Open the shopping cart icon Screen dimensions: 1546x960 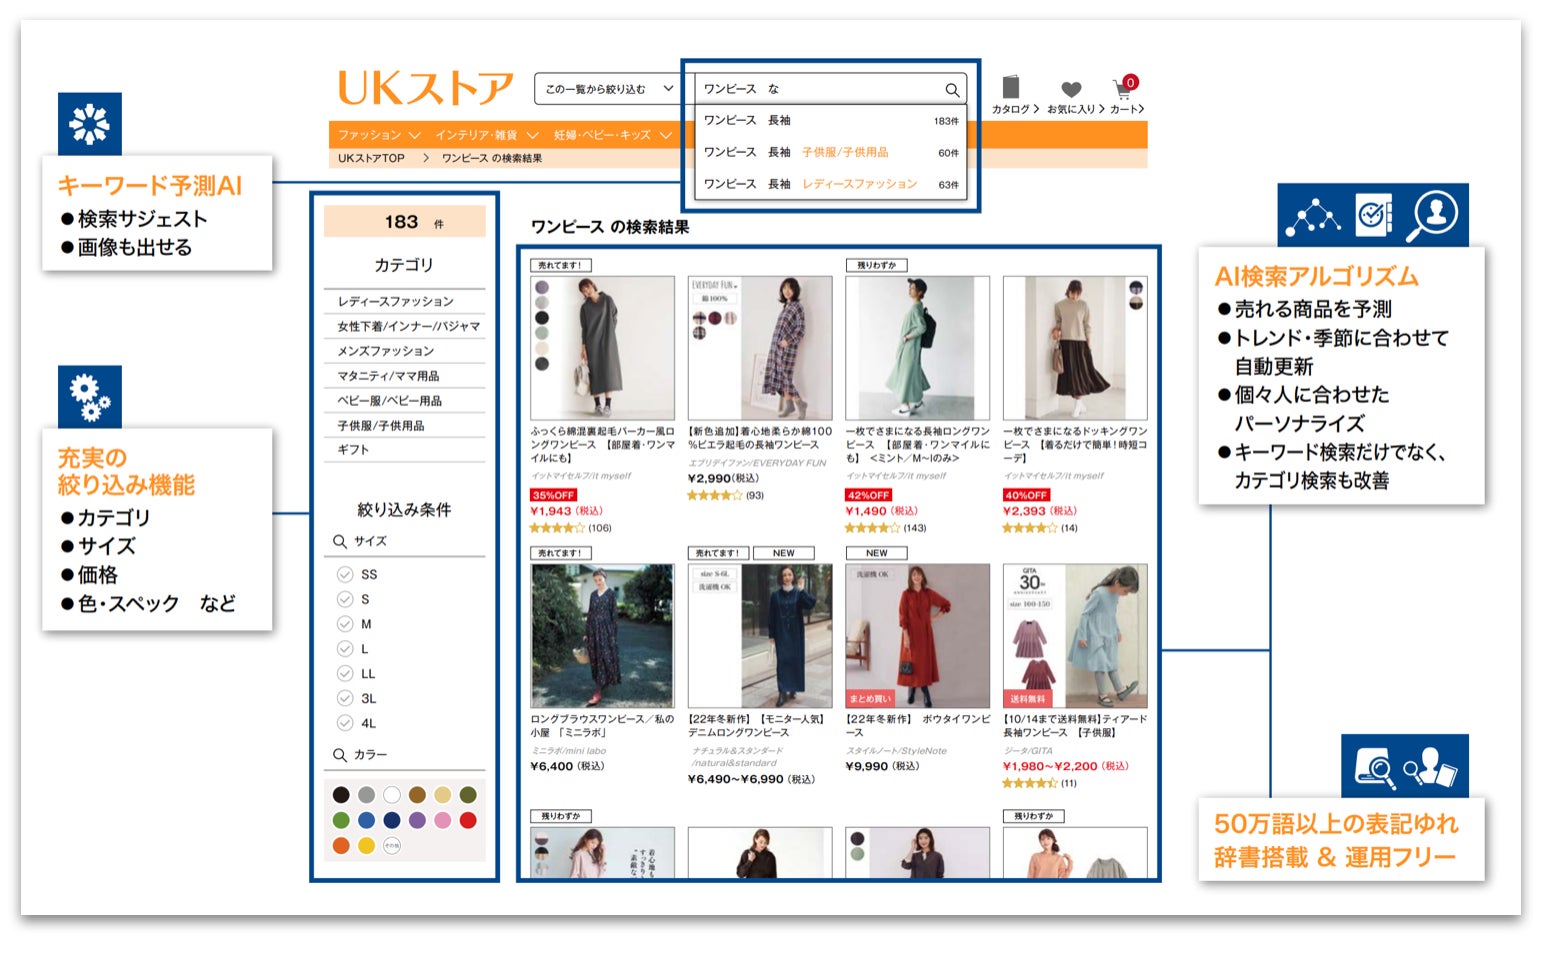tap(1123, 89)
